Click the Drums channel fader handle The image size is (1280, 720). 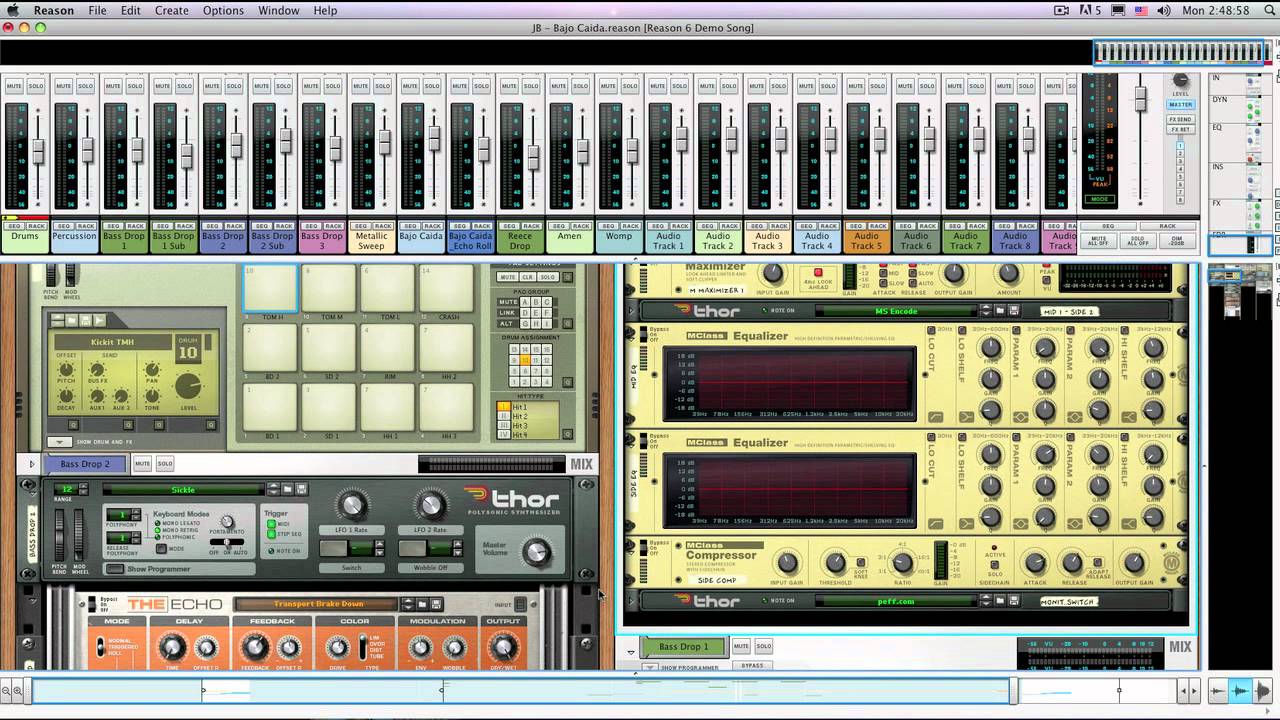[x=38, y=152]
